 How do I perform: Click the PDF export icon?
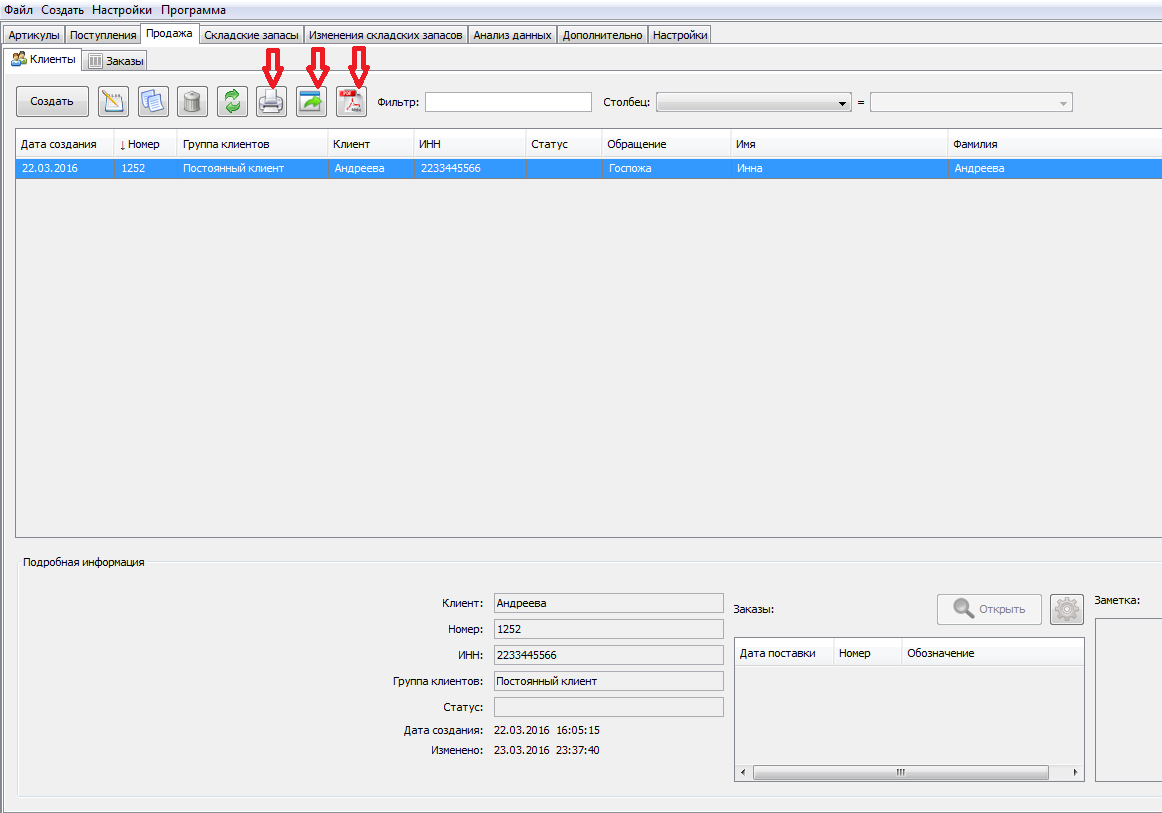(x=351, y=102)
